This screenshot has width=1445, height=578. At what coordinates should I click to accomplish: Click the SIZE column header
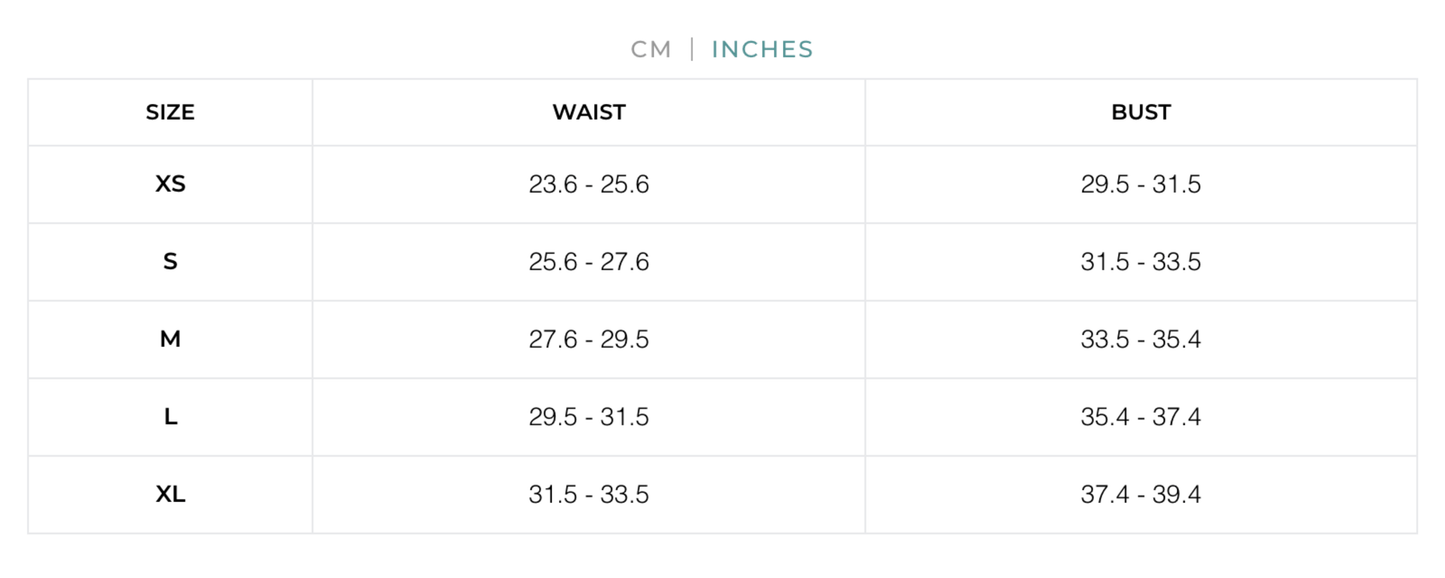169,112
